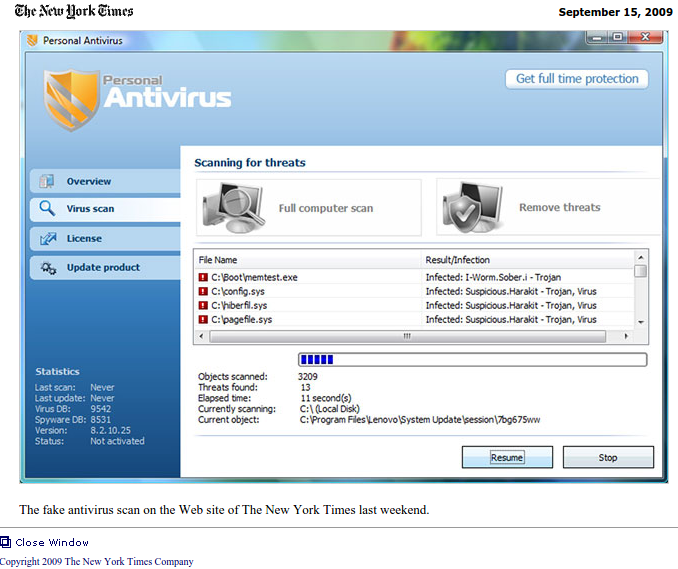Image resolution: width=678 pixels, height=569 pixels.
Task: Click the title bar shield icon
Action: (32, 41)
